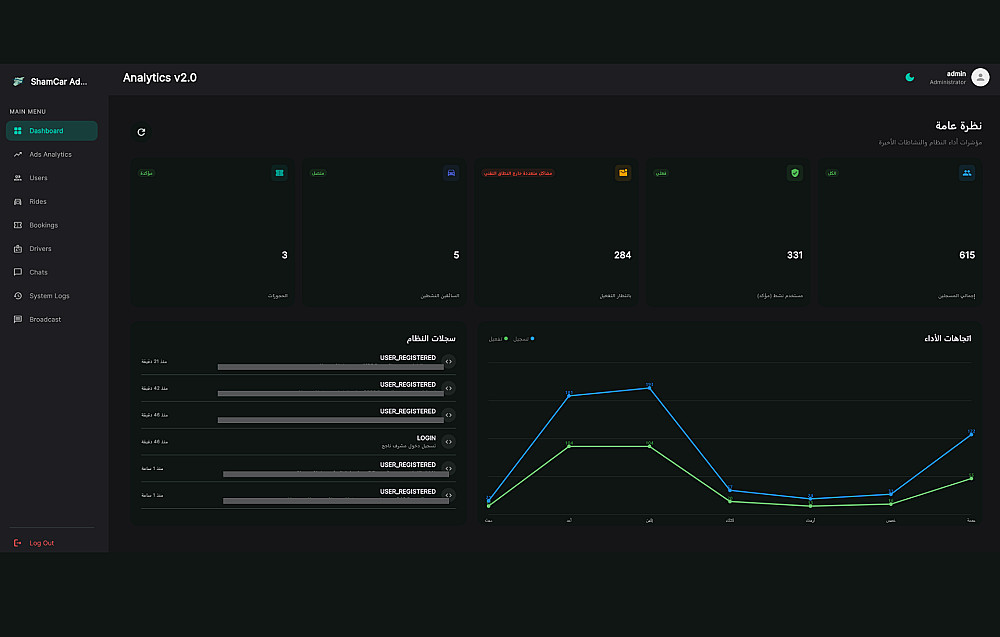Image resolution: width=1000 pixels, height=637 pixels.
Task: Open the Dashboard menu item
Action: (52, 131)
